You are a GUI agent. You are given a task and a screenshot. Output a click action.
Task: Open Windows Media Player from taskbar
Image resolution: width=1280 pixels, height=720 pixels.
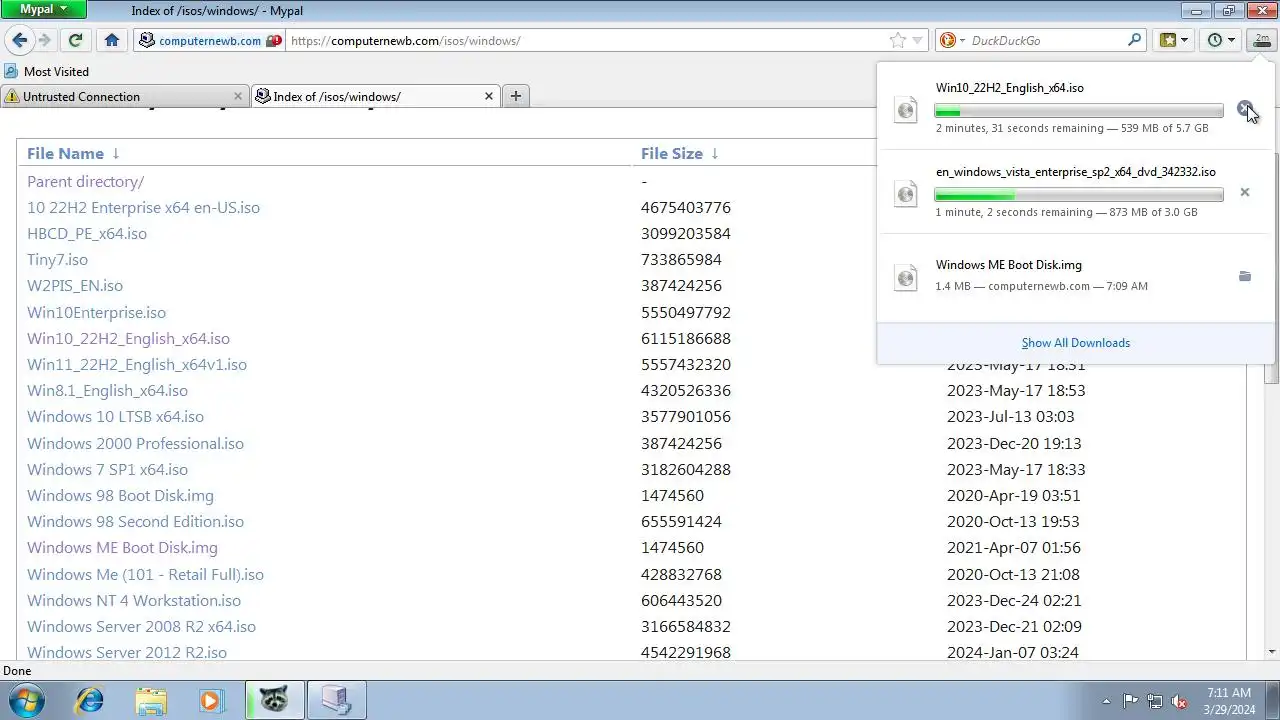[211, 701]
